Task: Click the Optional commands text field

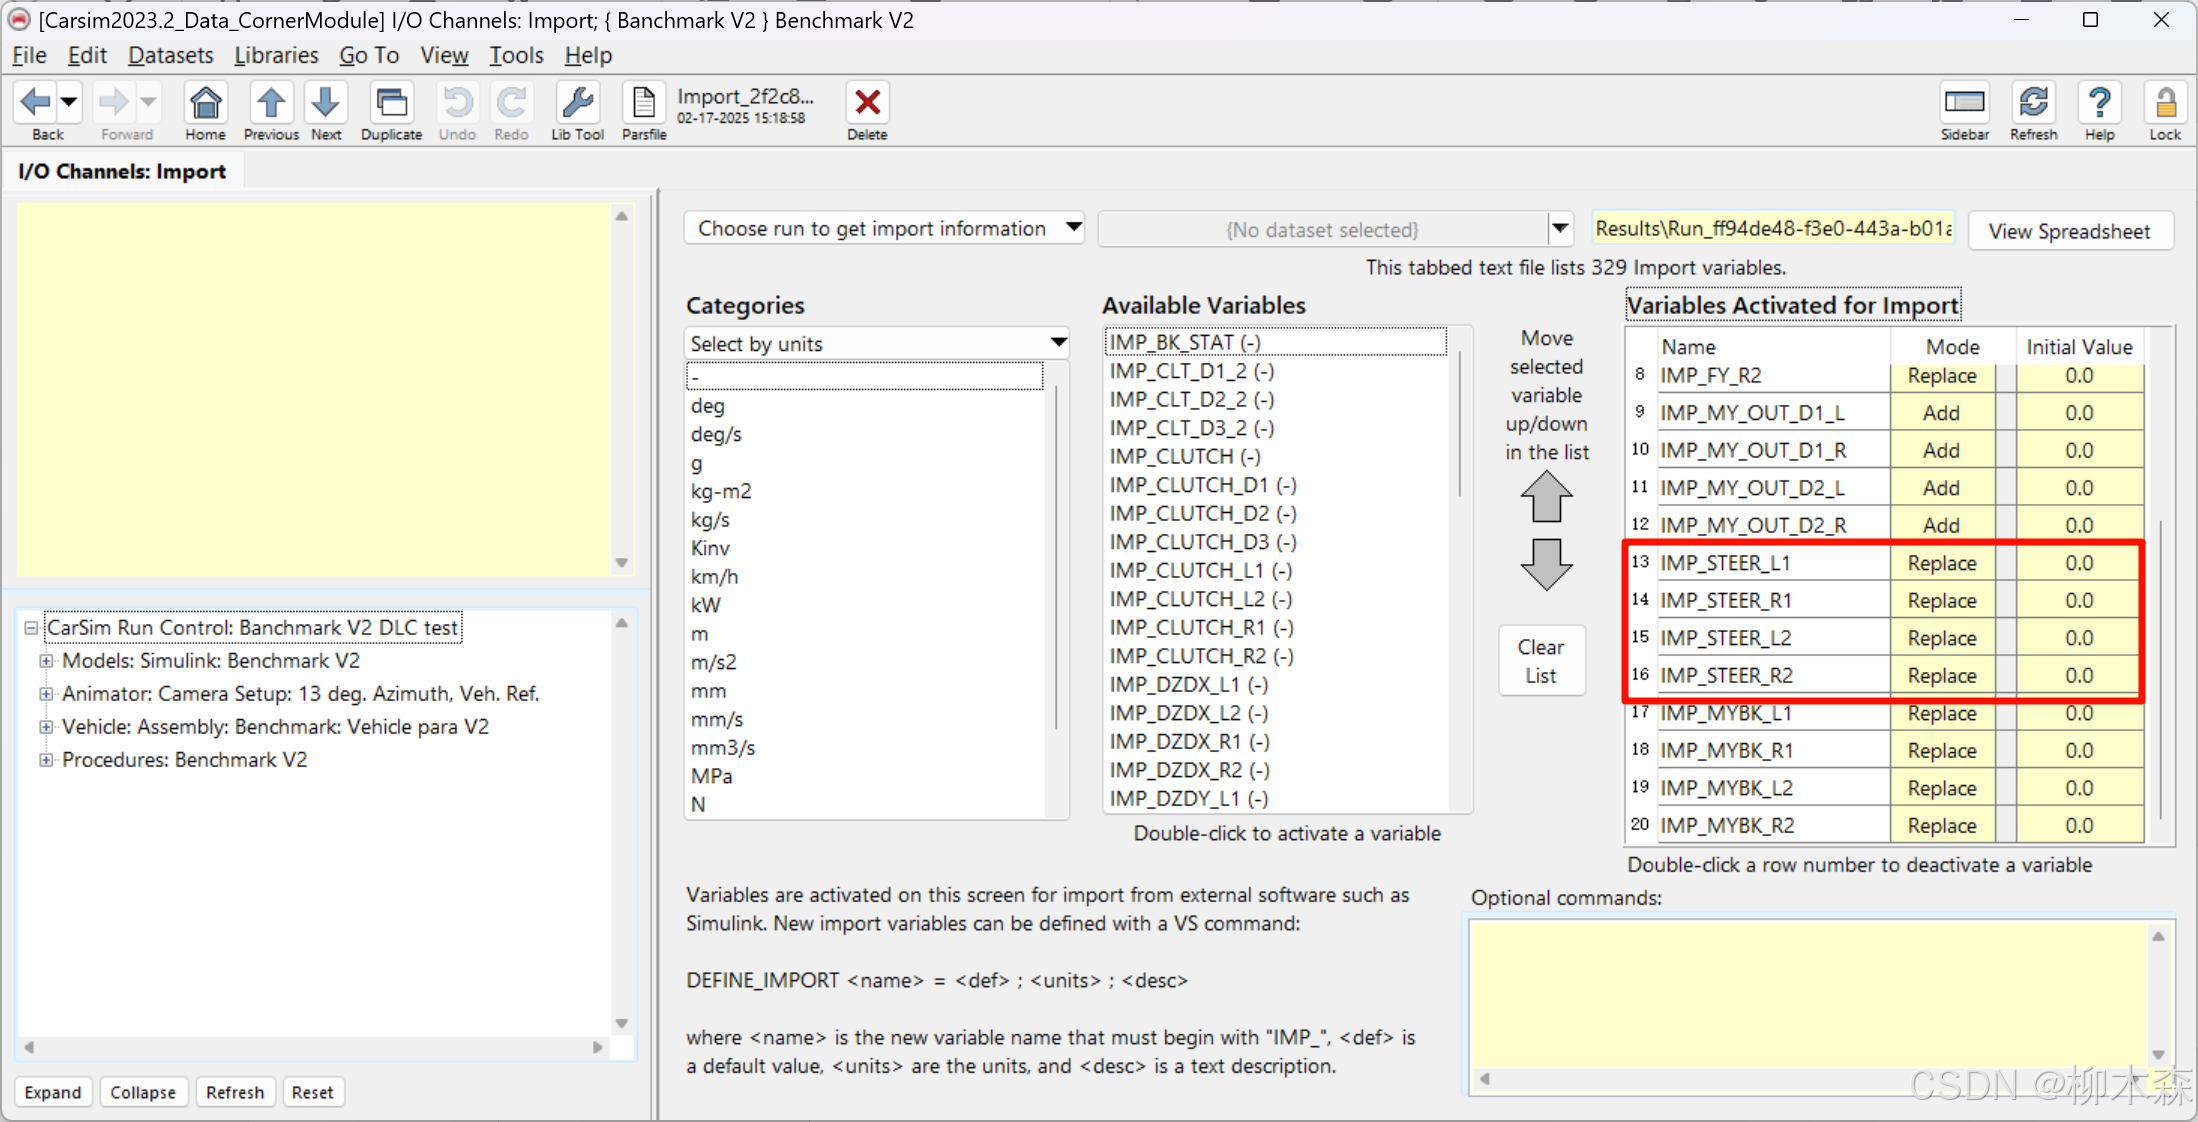Action: pyautogui.click(x=1808, y=993)
